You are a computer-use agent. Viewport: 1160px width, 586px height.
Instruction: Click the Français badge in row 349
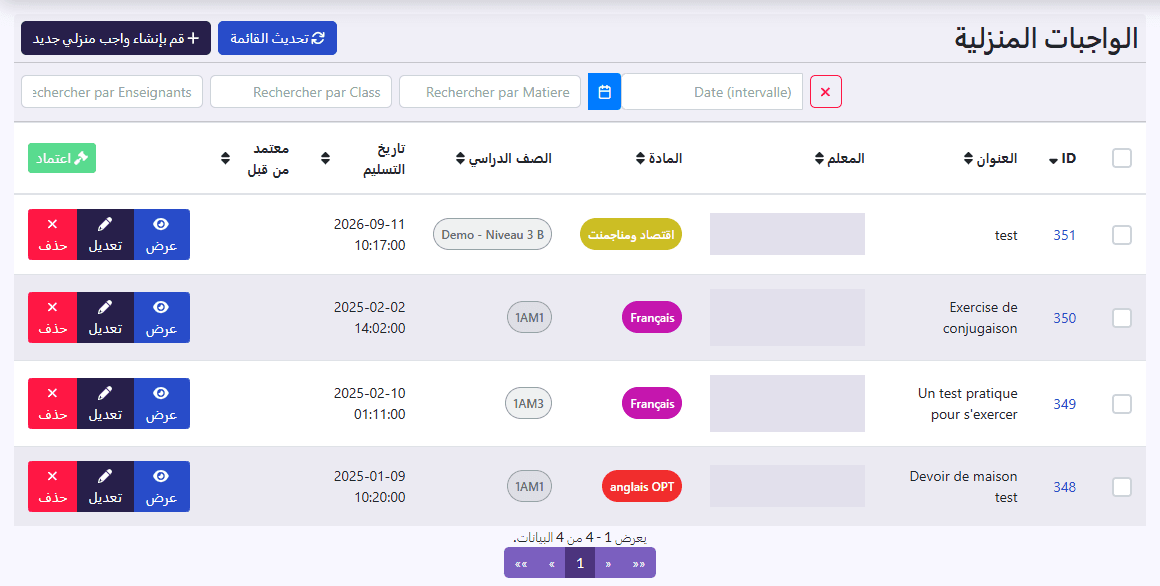(x=652, y=403)
